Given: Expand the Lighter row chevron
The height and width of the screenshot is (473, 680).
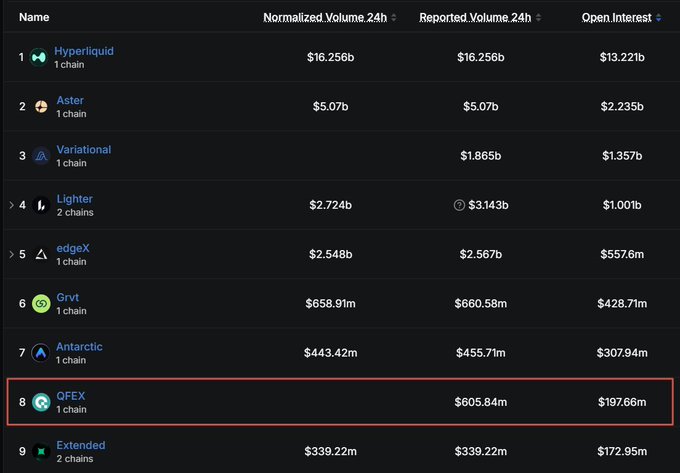Looking at the screenshot, I should [x=12, y=205].
